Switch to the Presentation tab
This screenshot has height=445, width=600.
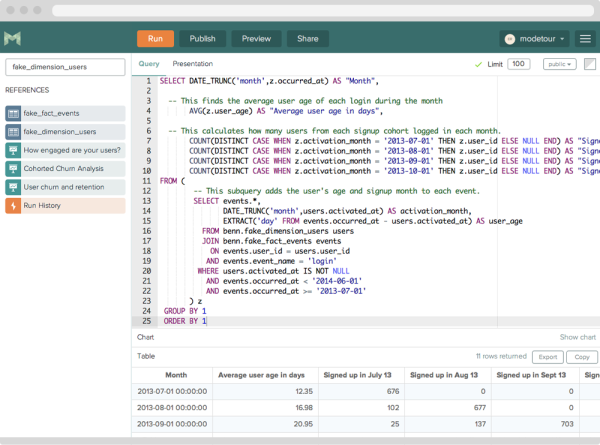[192, 64]
